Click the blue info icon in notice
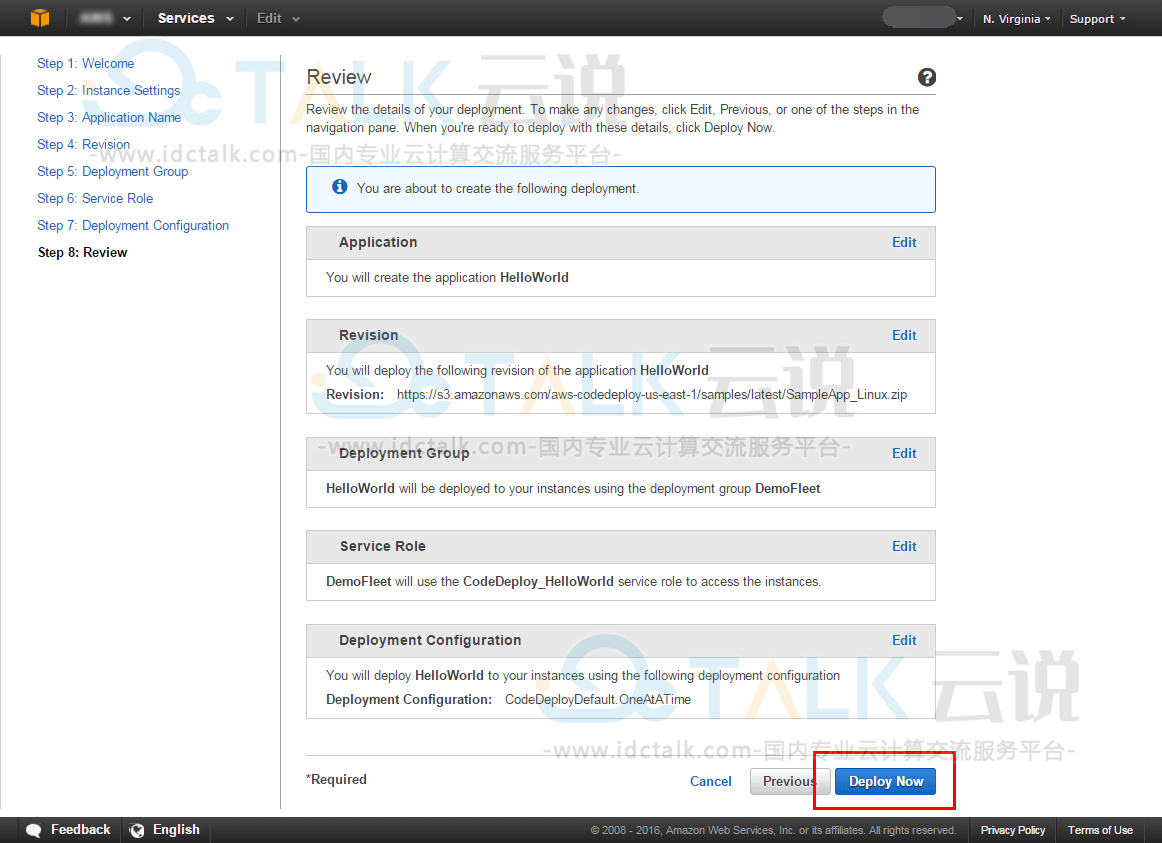Screen dimensions: 1162x843 pyautogui.click(x=339, y=187)
